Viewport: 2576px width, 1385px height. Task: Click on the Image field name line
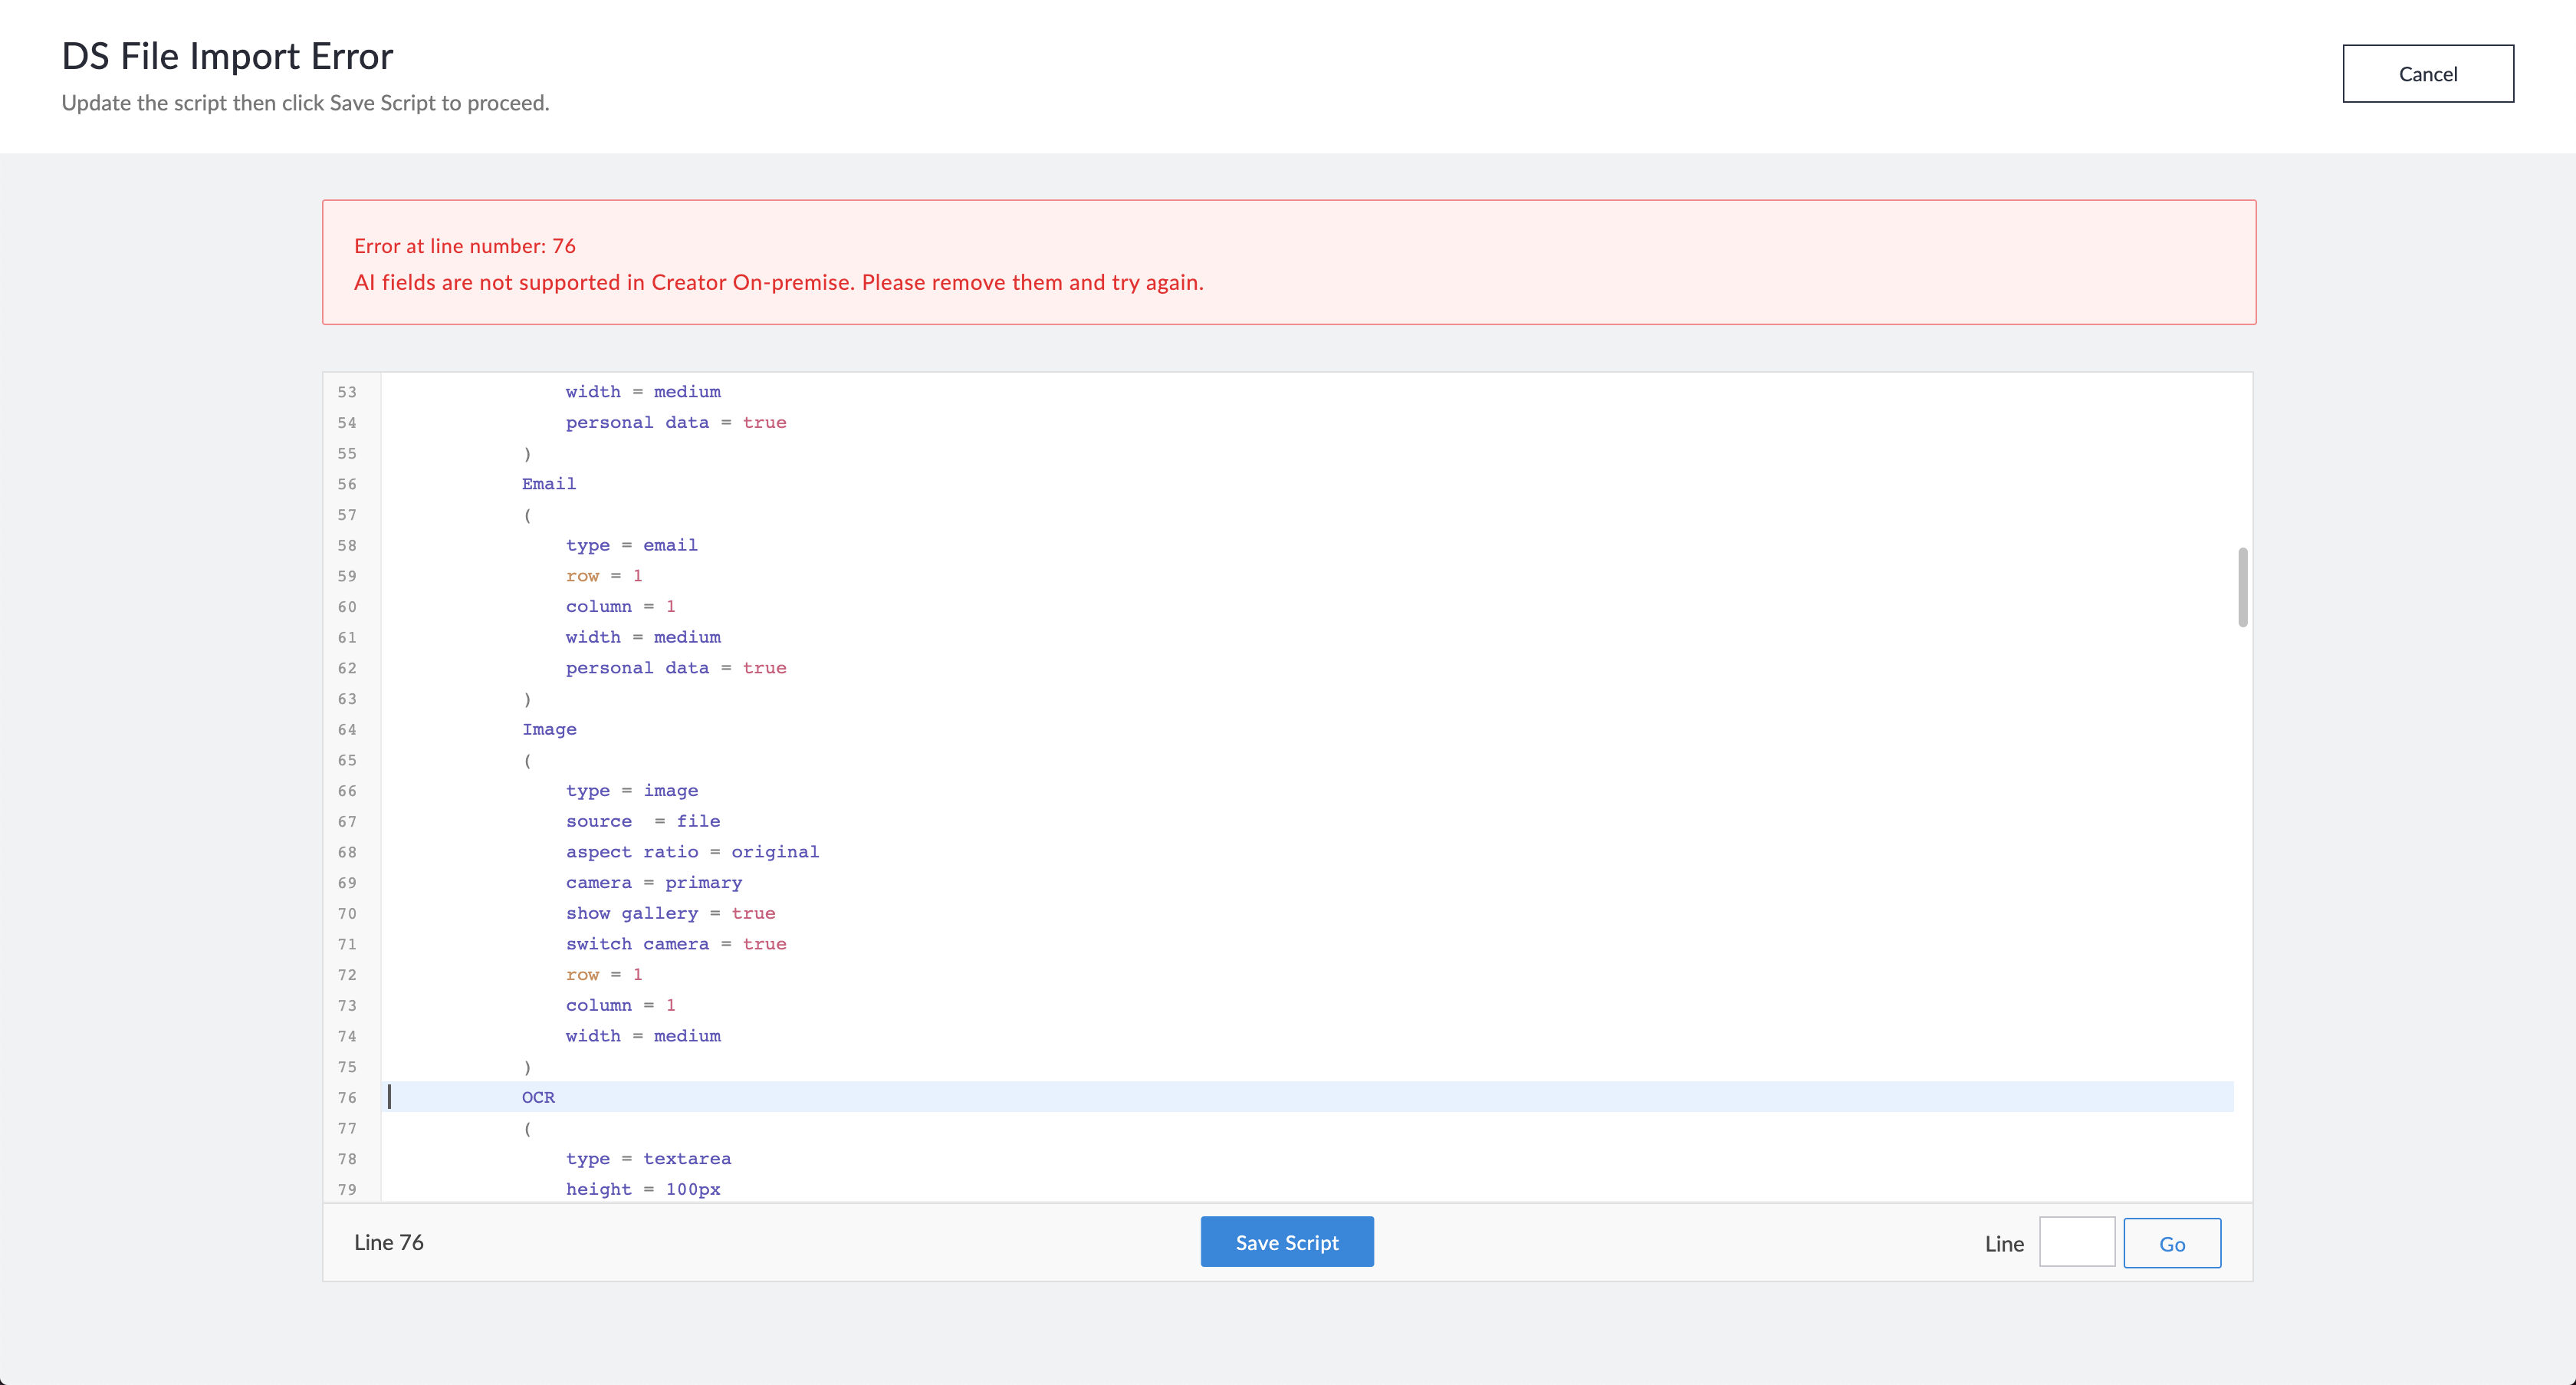549,729
